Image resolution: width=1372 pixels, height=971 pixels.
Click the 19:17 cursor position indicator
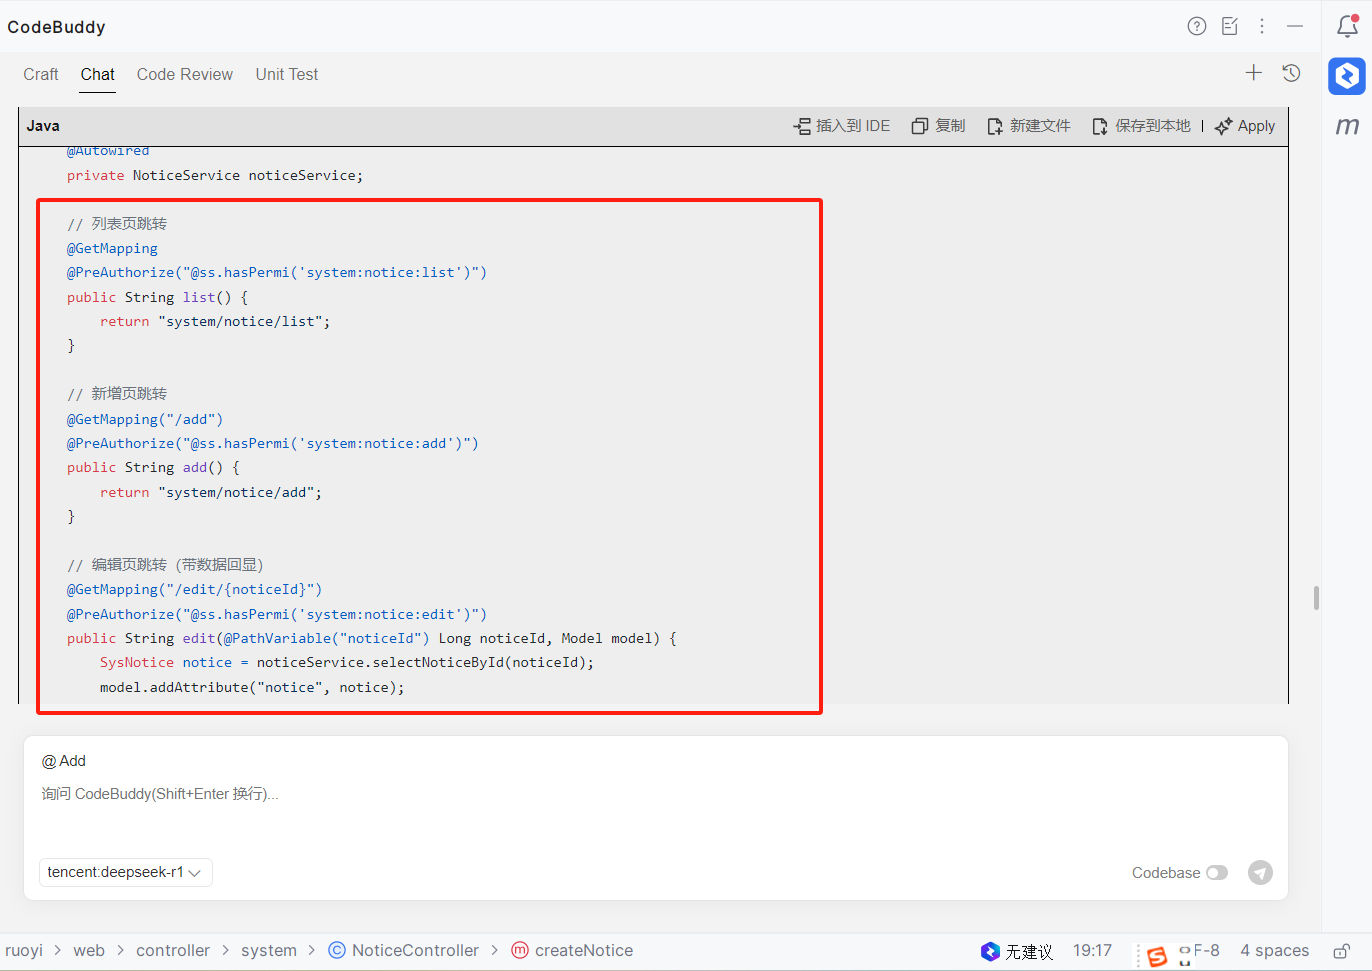coord(1092,951)
